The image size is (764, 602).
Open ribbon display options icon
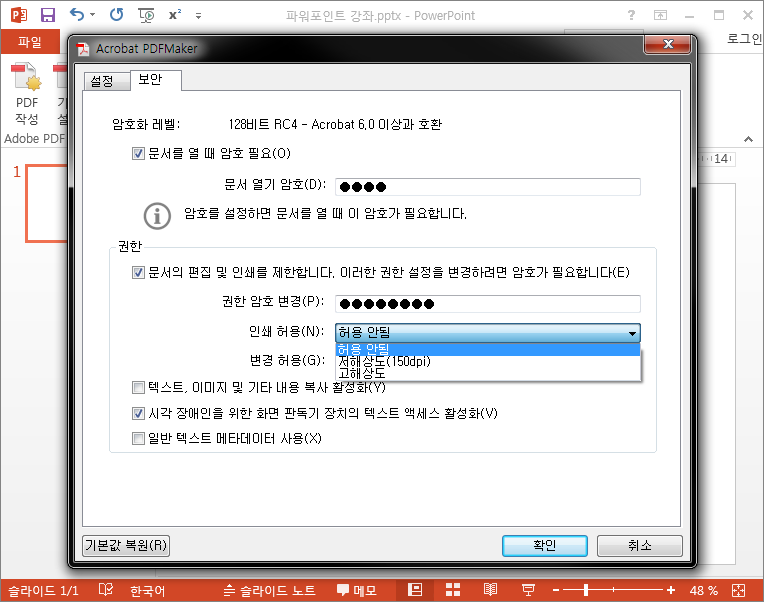(660, 16)
